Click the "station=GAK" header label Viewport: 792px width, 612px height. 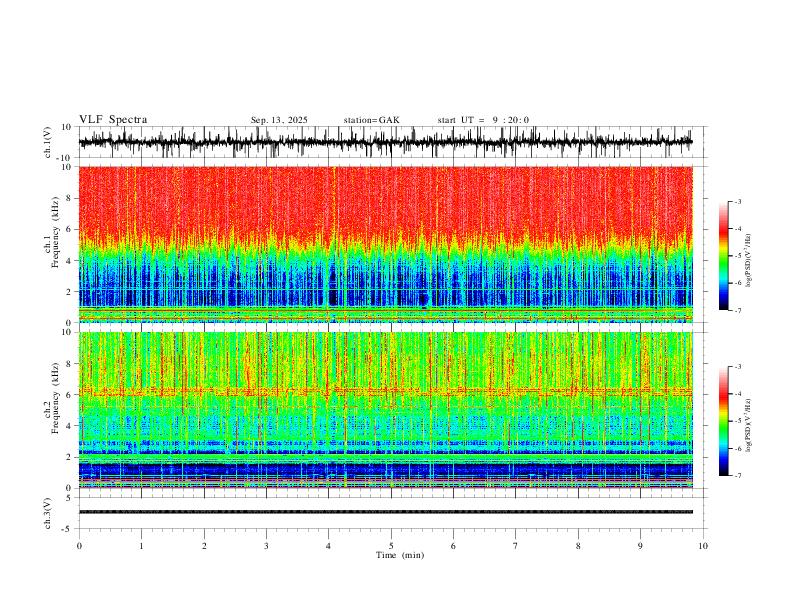tap(371, 120)
